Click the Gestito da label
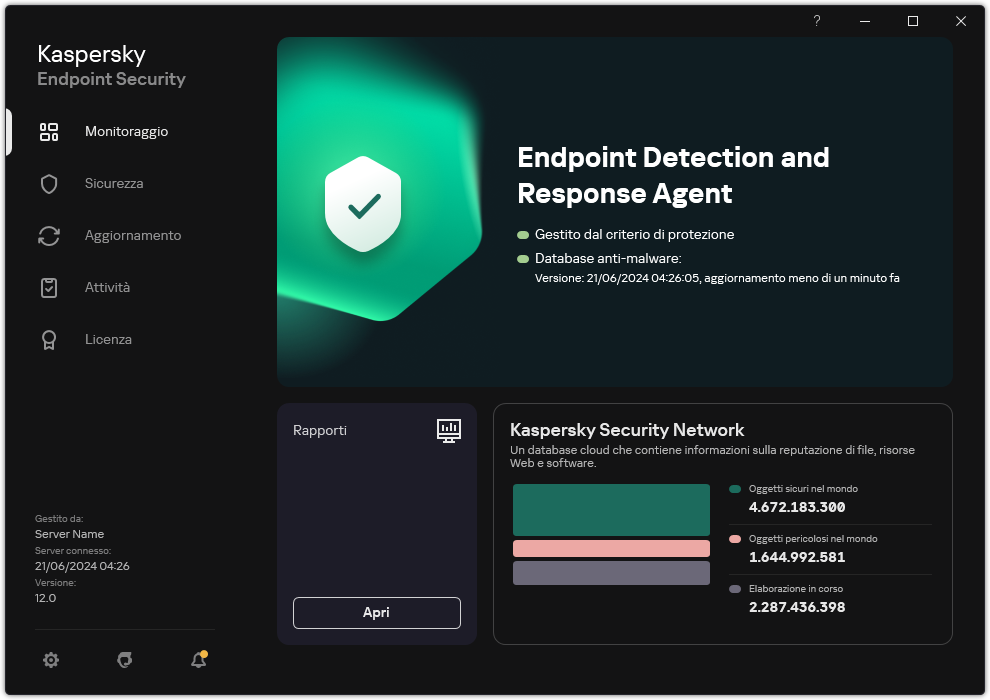Image resolution: width=990 pixels, height=700 pixels. (x=59, y=519)
